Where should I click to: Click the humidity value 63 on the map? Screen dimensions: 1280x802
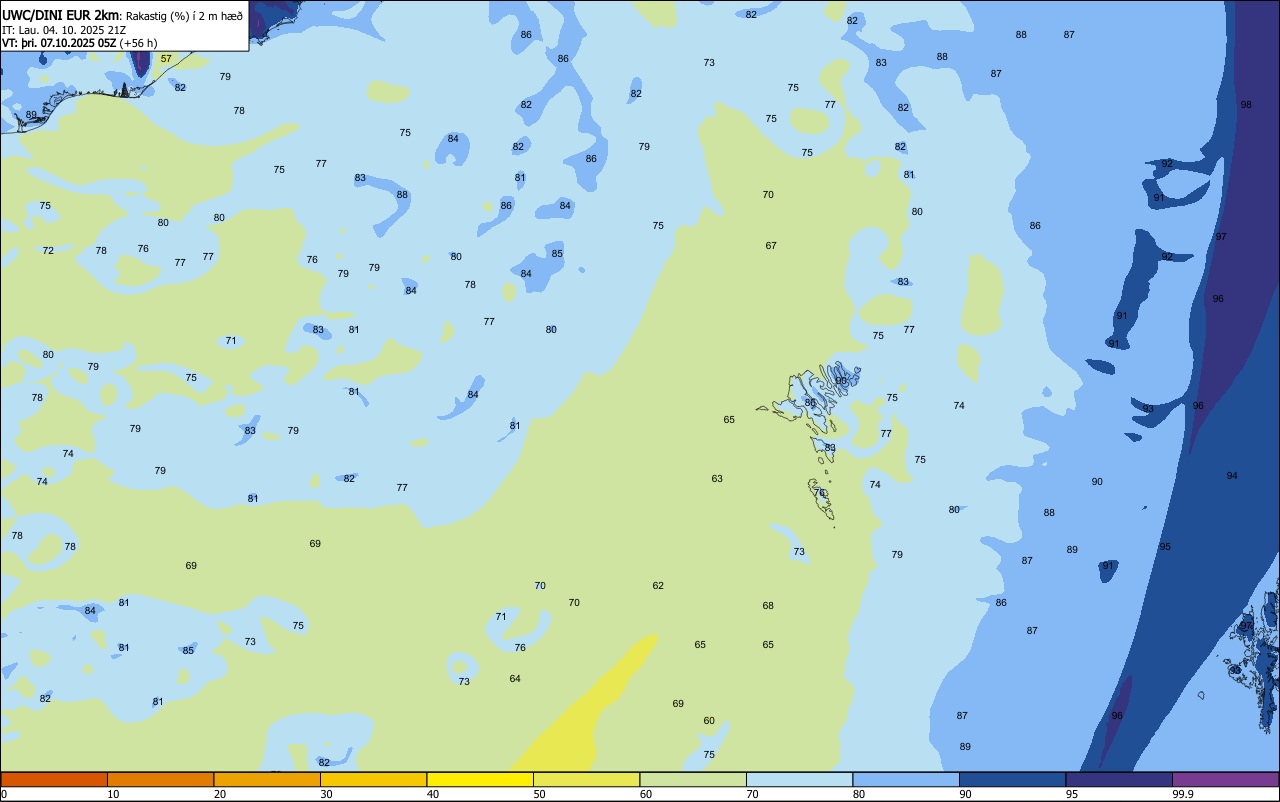click(717, 479)
